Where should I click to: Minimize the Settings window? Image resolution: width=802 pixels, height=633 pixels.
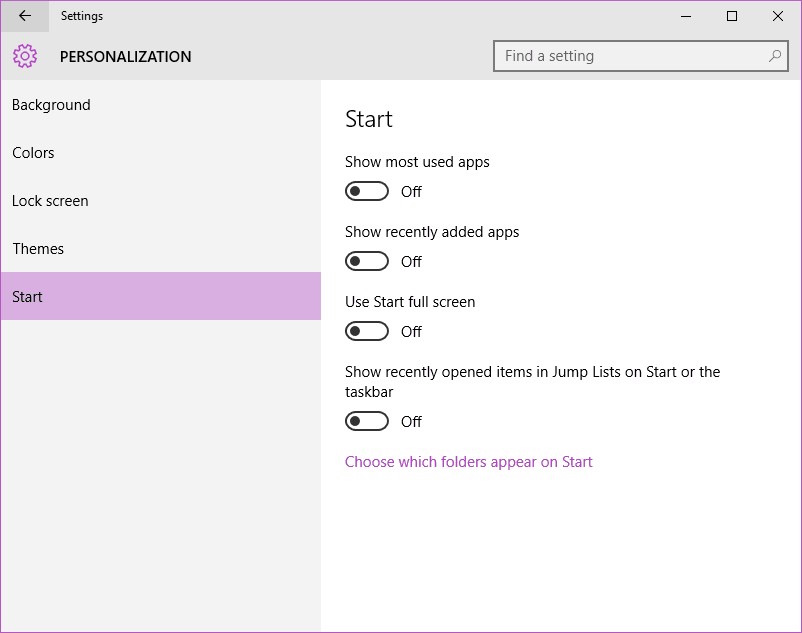[686, 16]
